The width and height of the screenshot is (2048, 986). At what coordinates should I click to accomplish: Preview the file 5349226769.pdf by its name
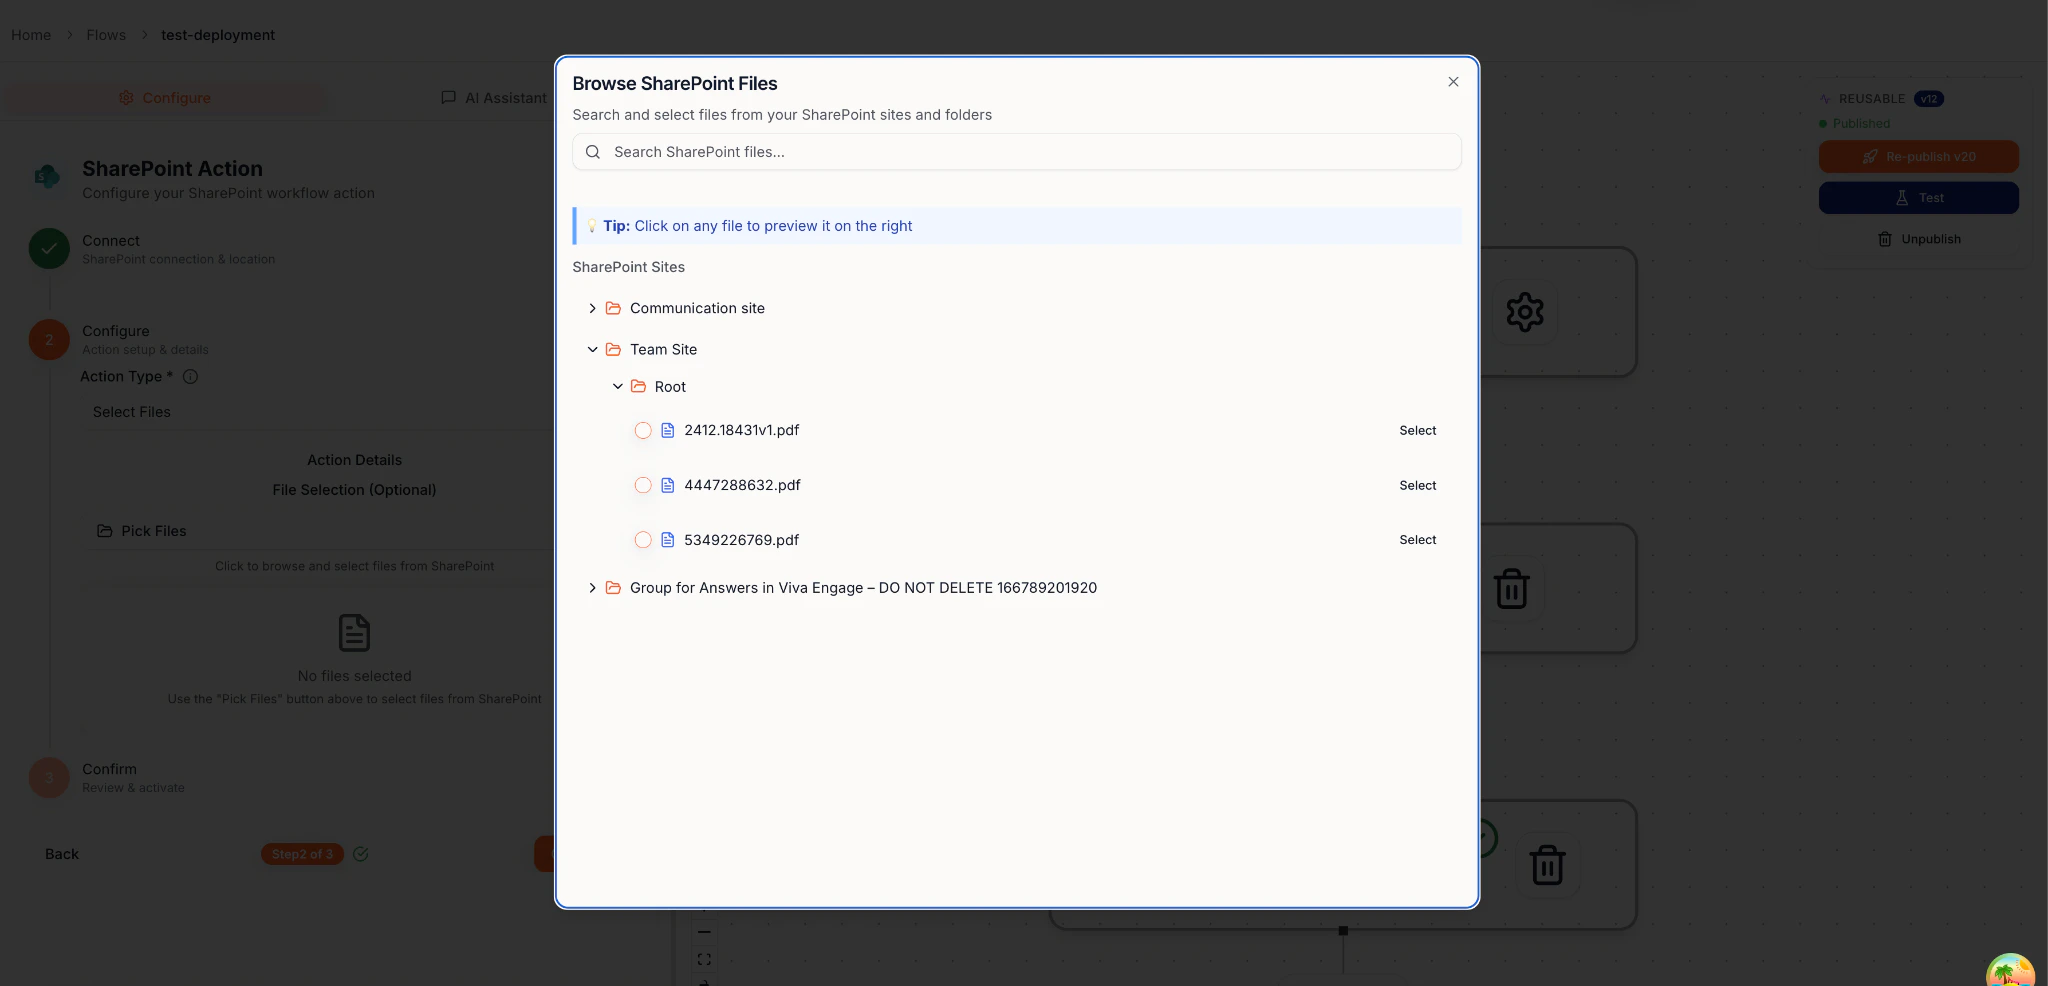(741, 540)
